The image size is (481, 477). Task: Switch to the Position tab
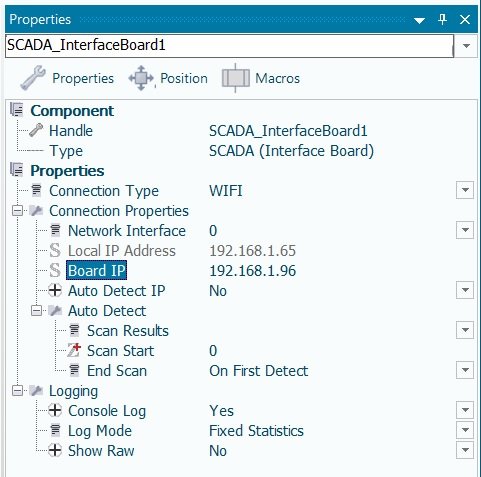pyautogui.click(x=168, y=78)
